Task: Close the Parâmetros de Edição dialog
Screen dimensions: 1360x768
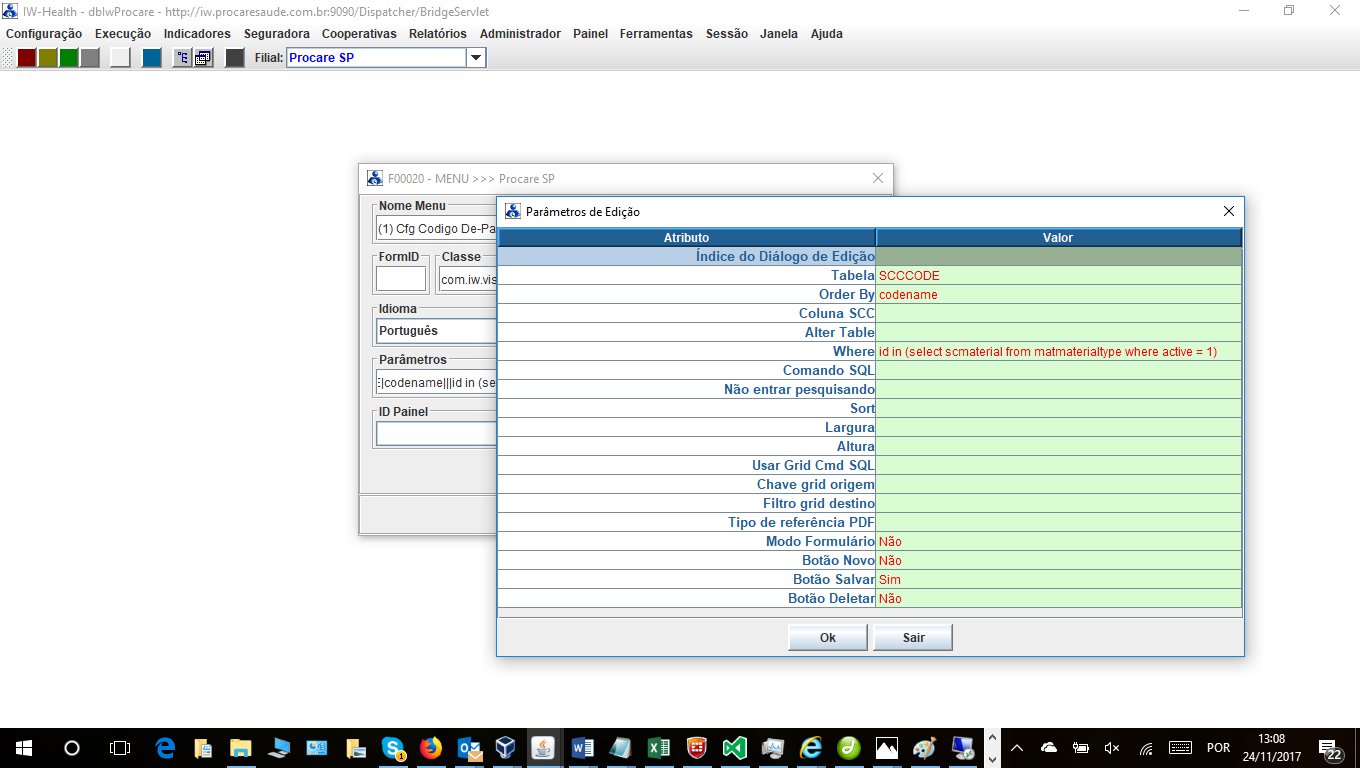Action: 1229,211
